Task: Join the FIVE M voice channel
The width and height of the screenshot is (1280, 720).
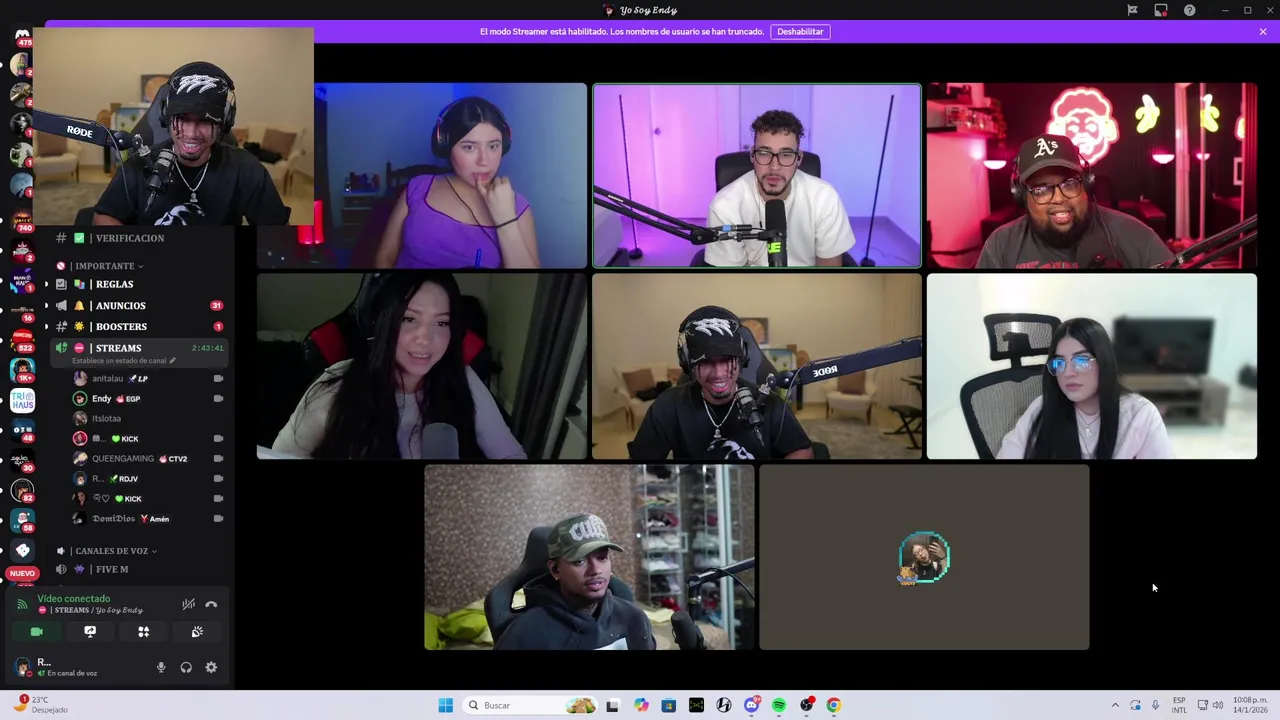Action: pyautogui.click(x=138, y=569)
